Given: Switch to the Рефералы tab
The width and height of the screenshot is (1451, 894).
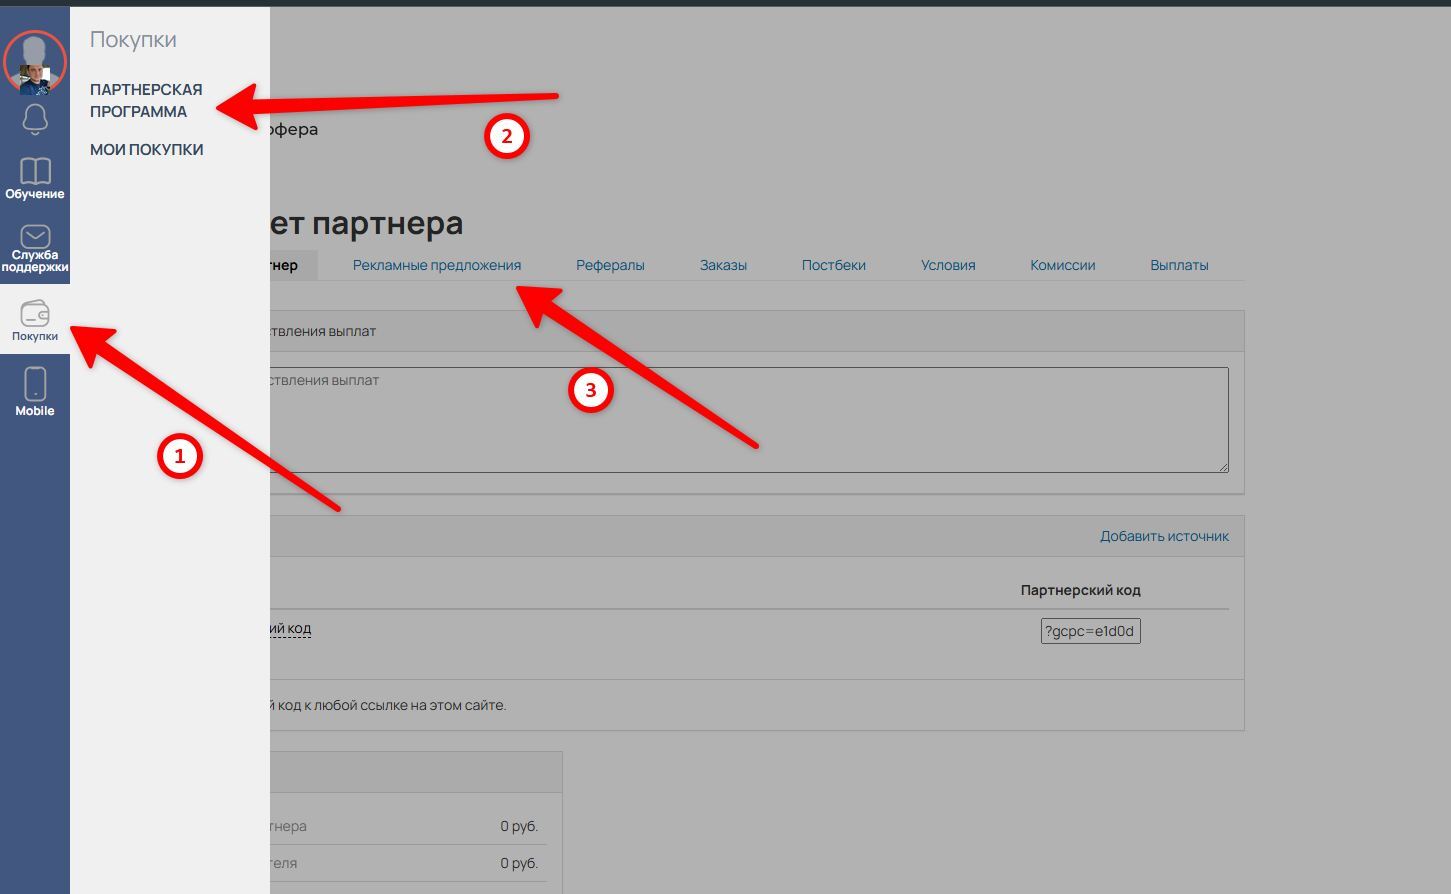Looking at the screenshot, I should (610, 265).
